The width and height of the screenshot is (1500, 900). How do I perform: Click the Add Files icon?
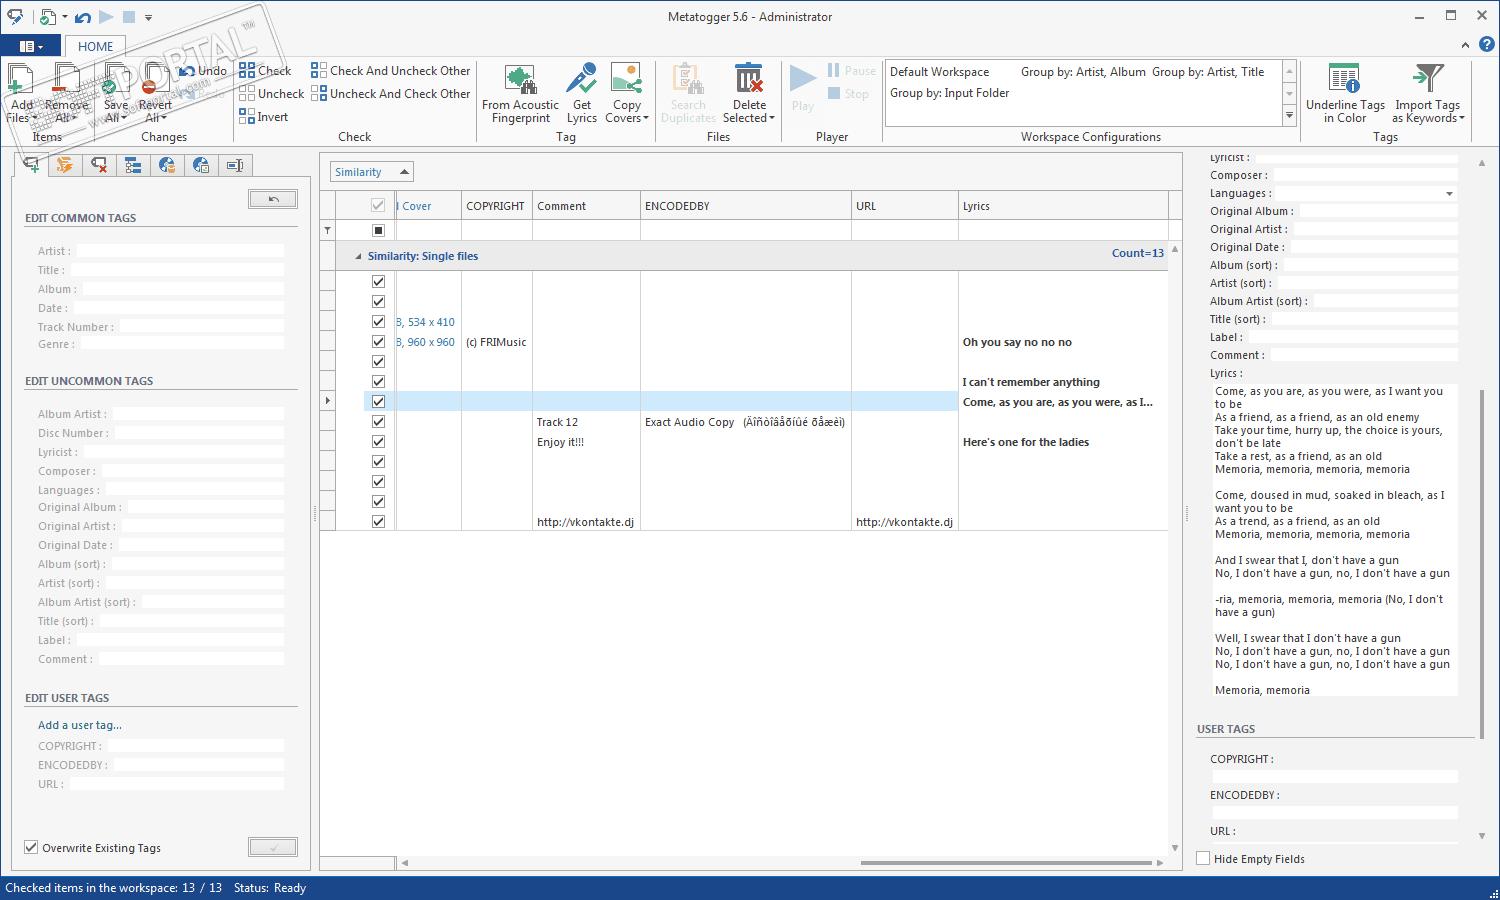[21, 80]
